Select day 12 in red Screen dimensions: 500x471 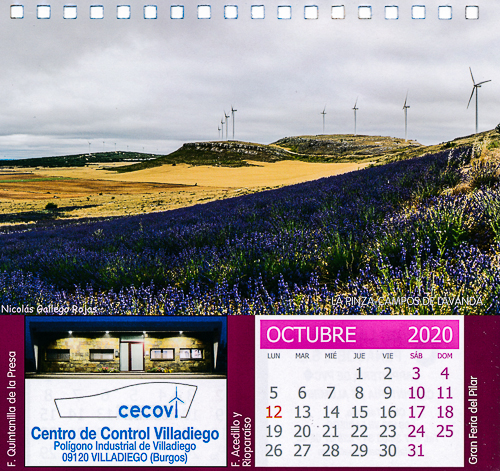(x=274, y=412)
